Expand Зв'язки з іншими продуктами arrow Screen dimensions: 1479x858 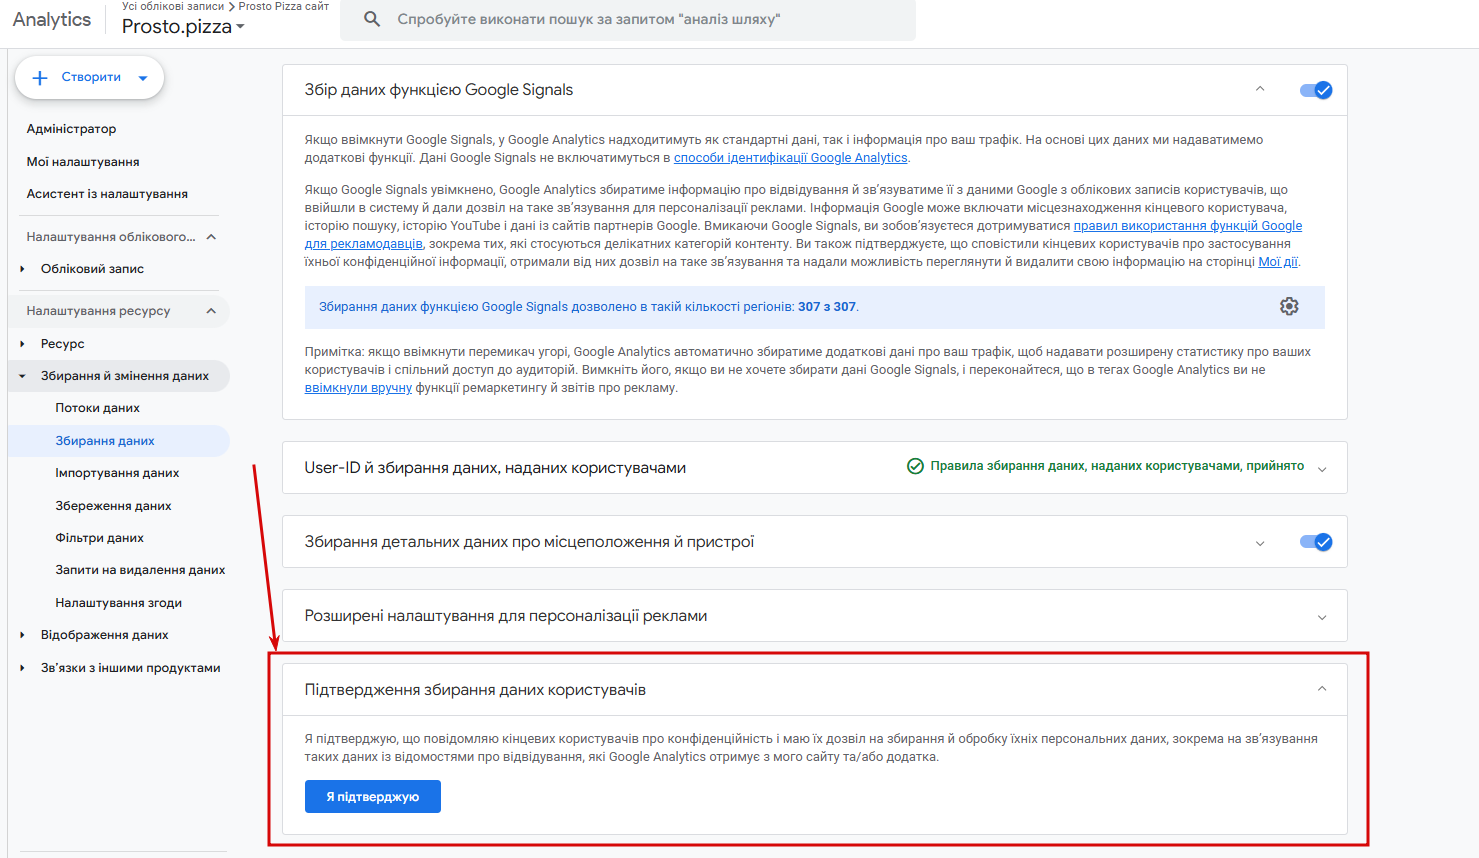coord(22,668)
